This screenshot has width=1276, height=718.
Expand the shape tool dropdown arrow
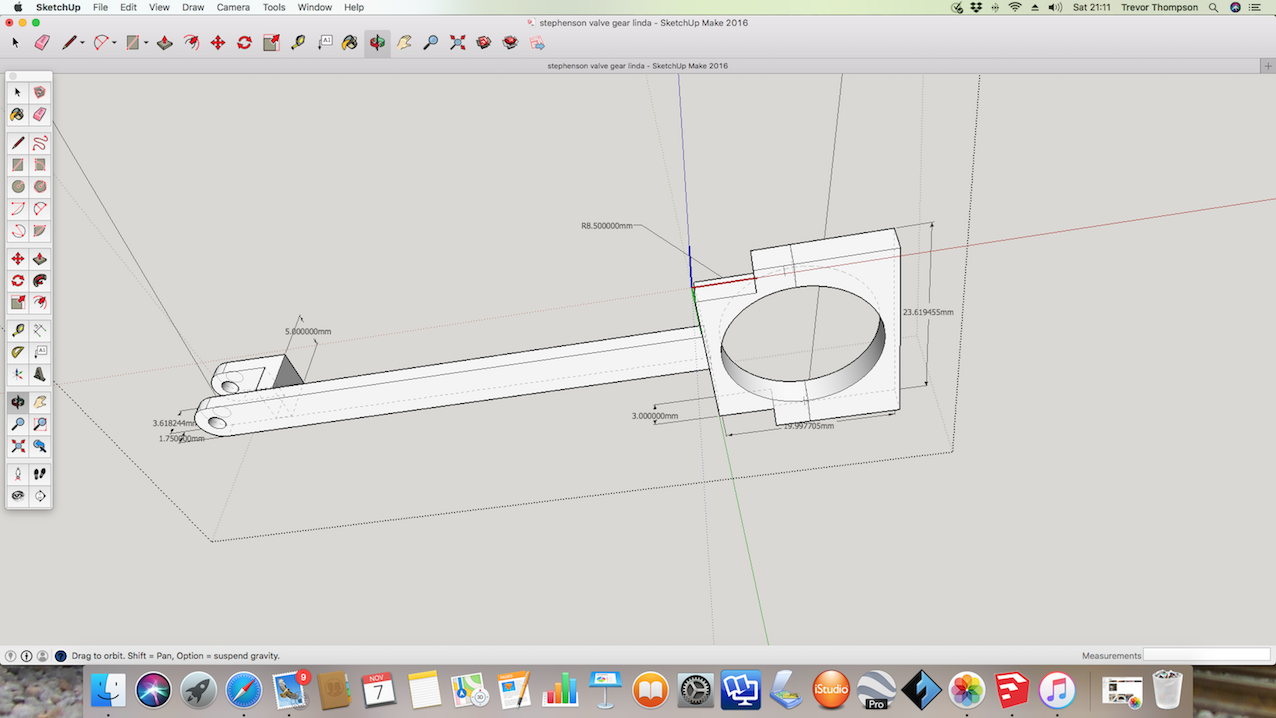[x=145, y=43]
